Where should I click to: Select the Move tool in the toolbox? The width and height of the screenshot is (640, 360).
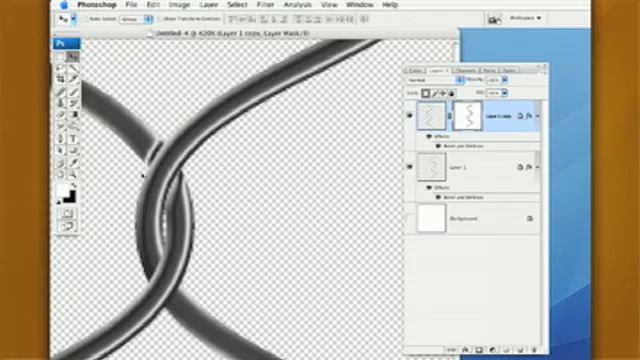[73, 57]
